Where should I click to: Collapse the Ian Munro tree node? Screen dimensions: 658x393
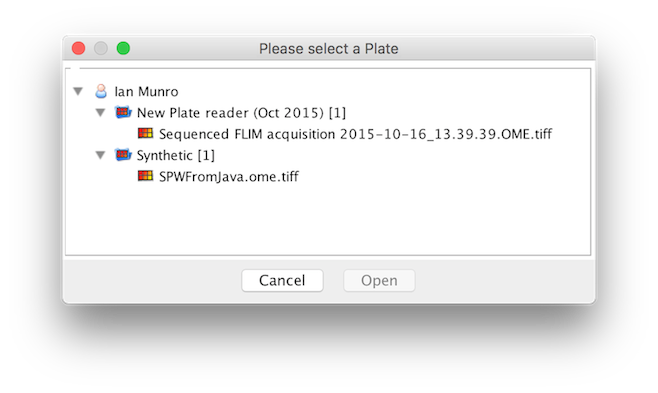tap(78, 91)
